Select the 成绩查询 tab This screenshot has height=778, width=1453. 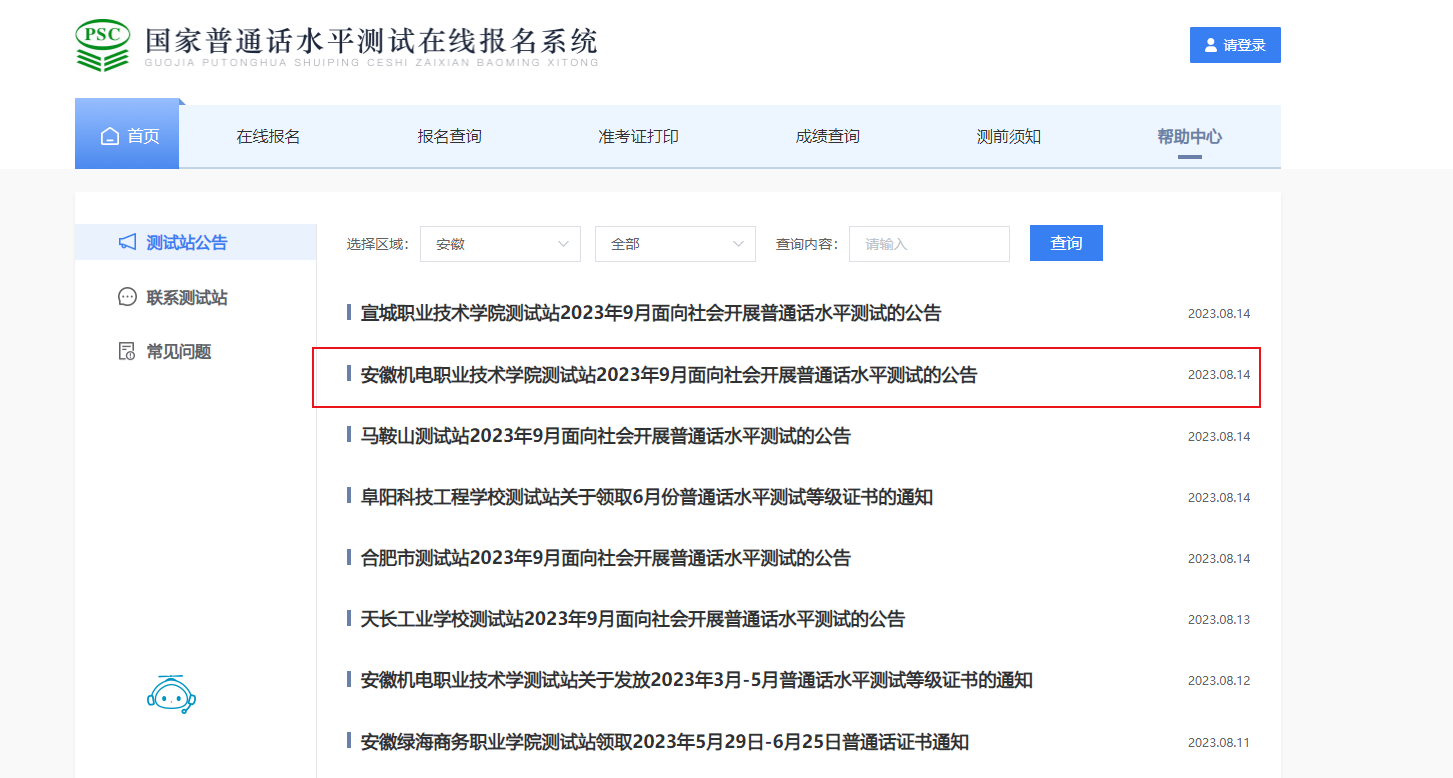click(x=827, y=136)
